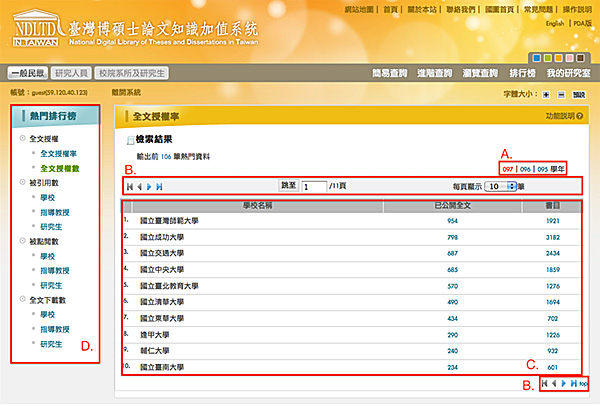
Task: Click the page number input field
Action: pyautogui.click(x=314, y=186)
